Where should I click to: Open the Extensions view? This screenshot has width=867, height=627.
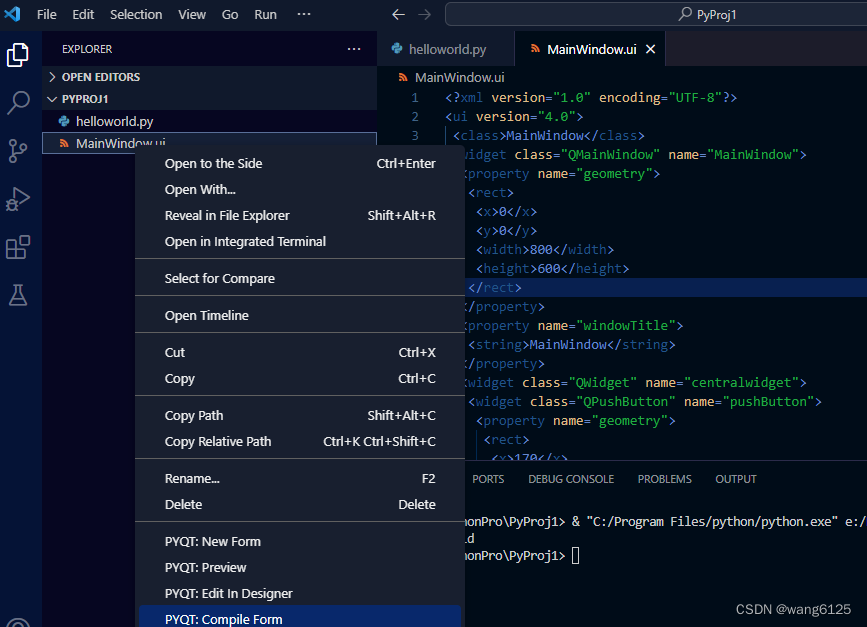16,244
